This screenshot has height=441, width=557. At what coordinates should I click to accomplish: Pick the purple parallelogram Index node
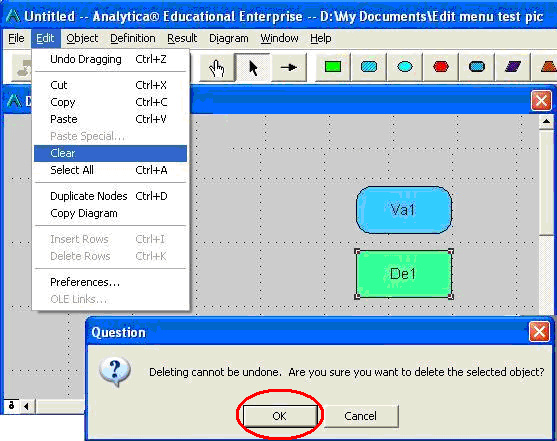tap(513, 67)
